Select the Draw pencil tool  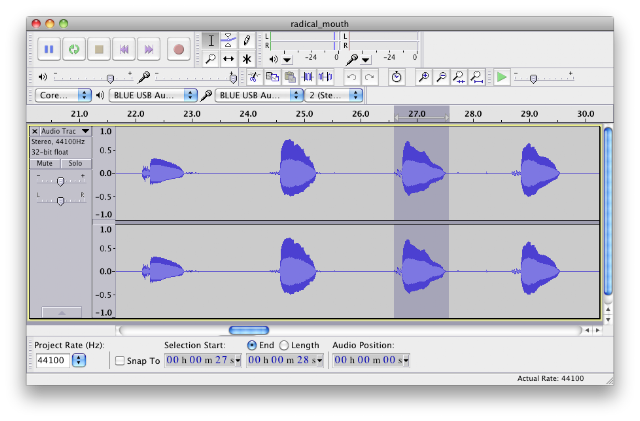point(247,40)
